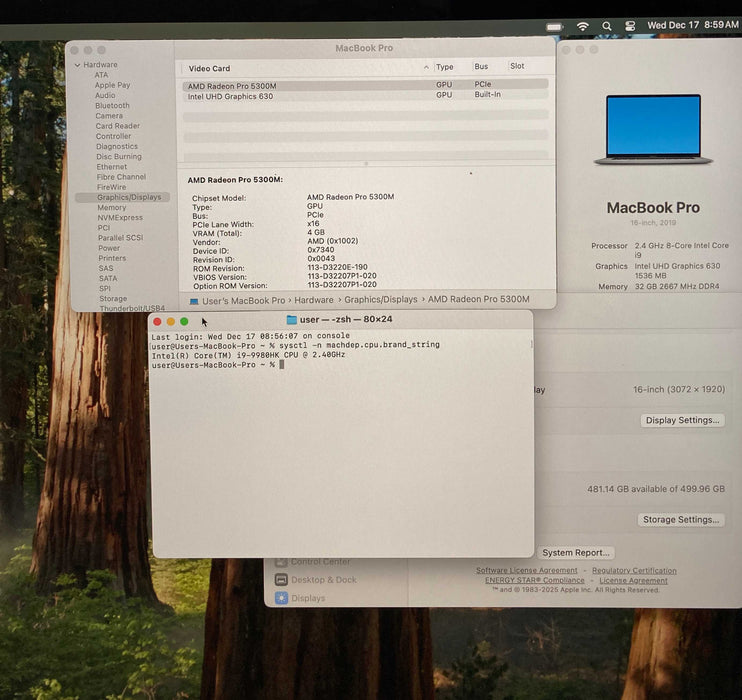Click the MacBook Pro laptop image
742x700 pixels.
653,129
